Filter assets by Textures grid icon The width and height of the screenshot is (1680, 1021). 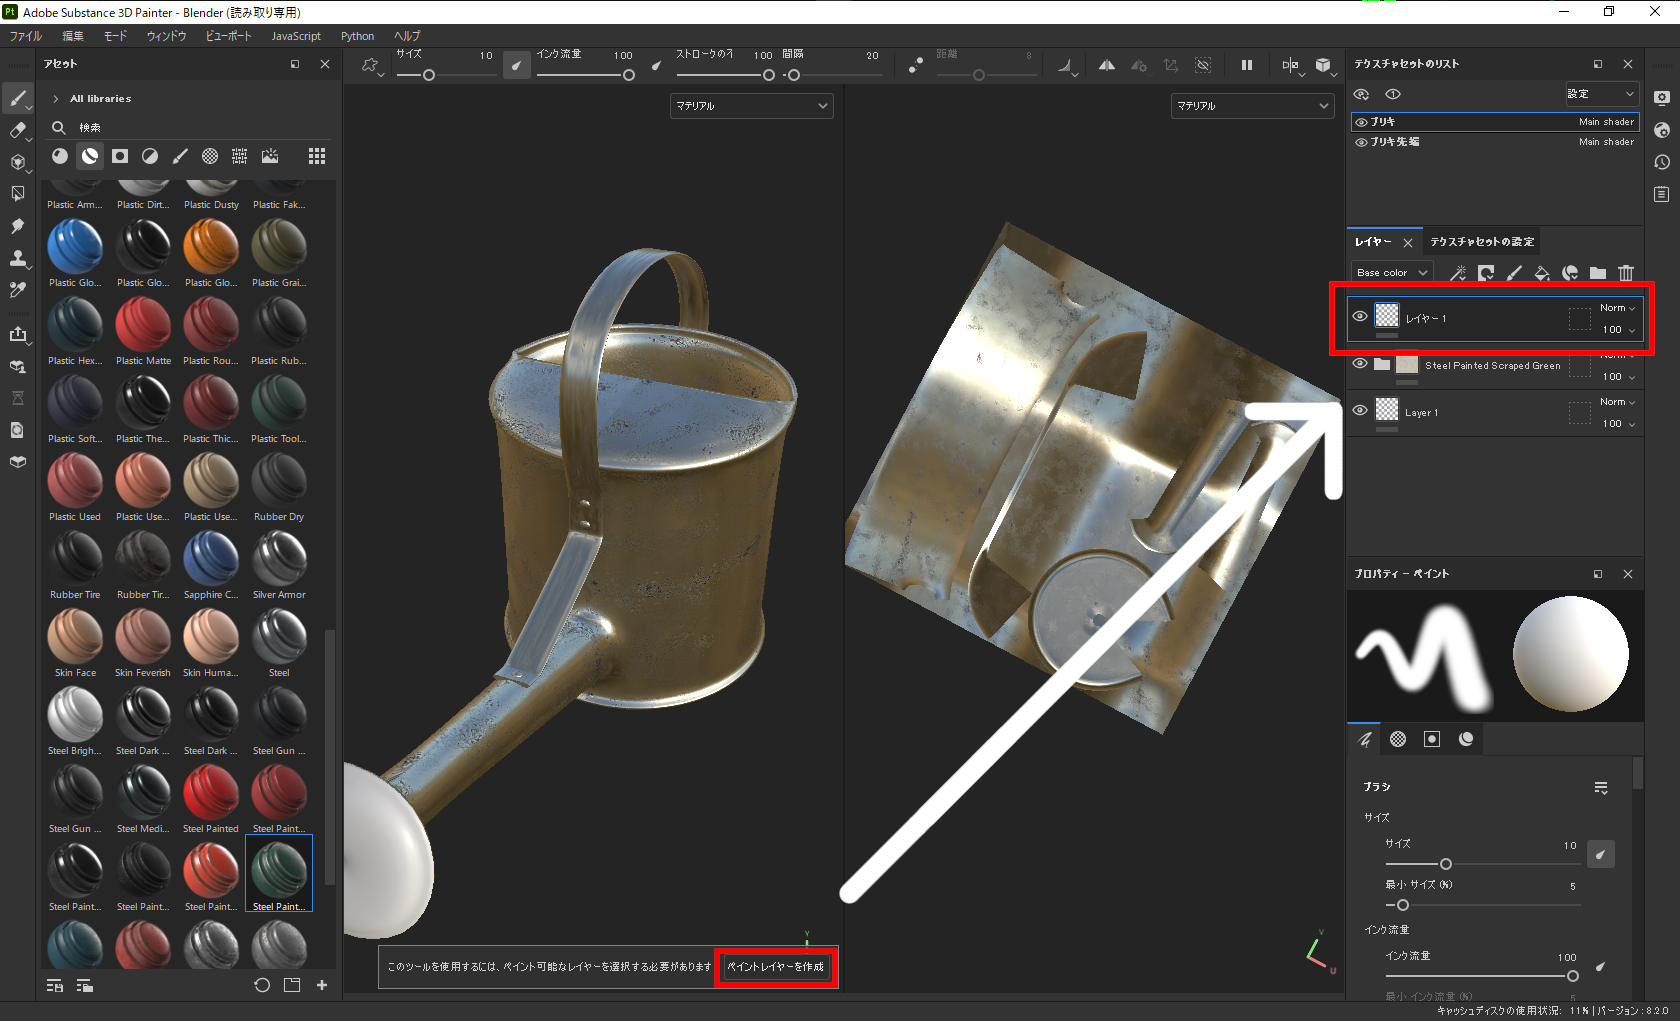(x=240, y=156)
